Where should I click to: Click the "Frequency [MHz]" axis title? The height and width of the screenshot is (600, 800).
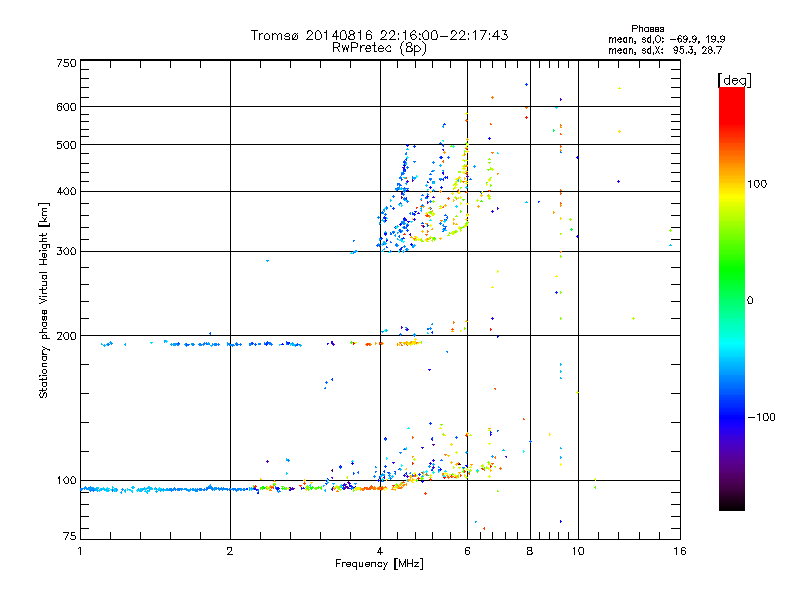tap(379, 564)
